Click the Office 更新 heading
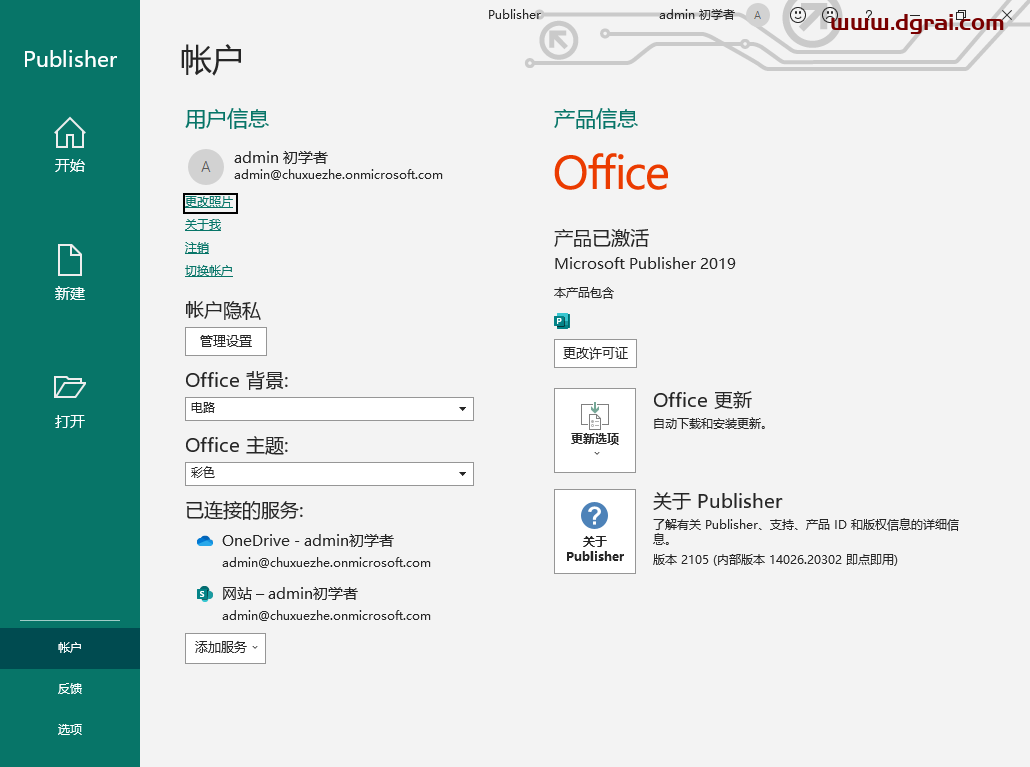 702,400
